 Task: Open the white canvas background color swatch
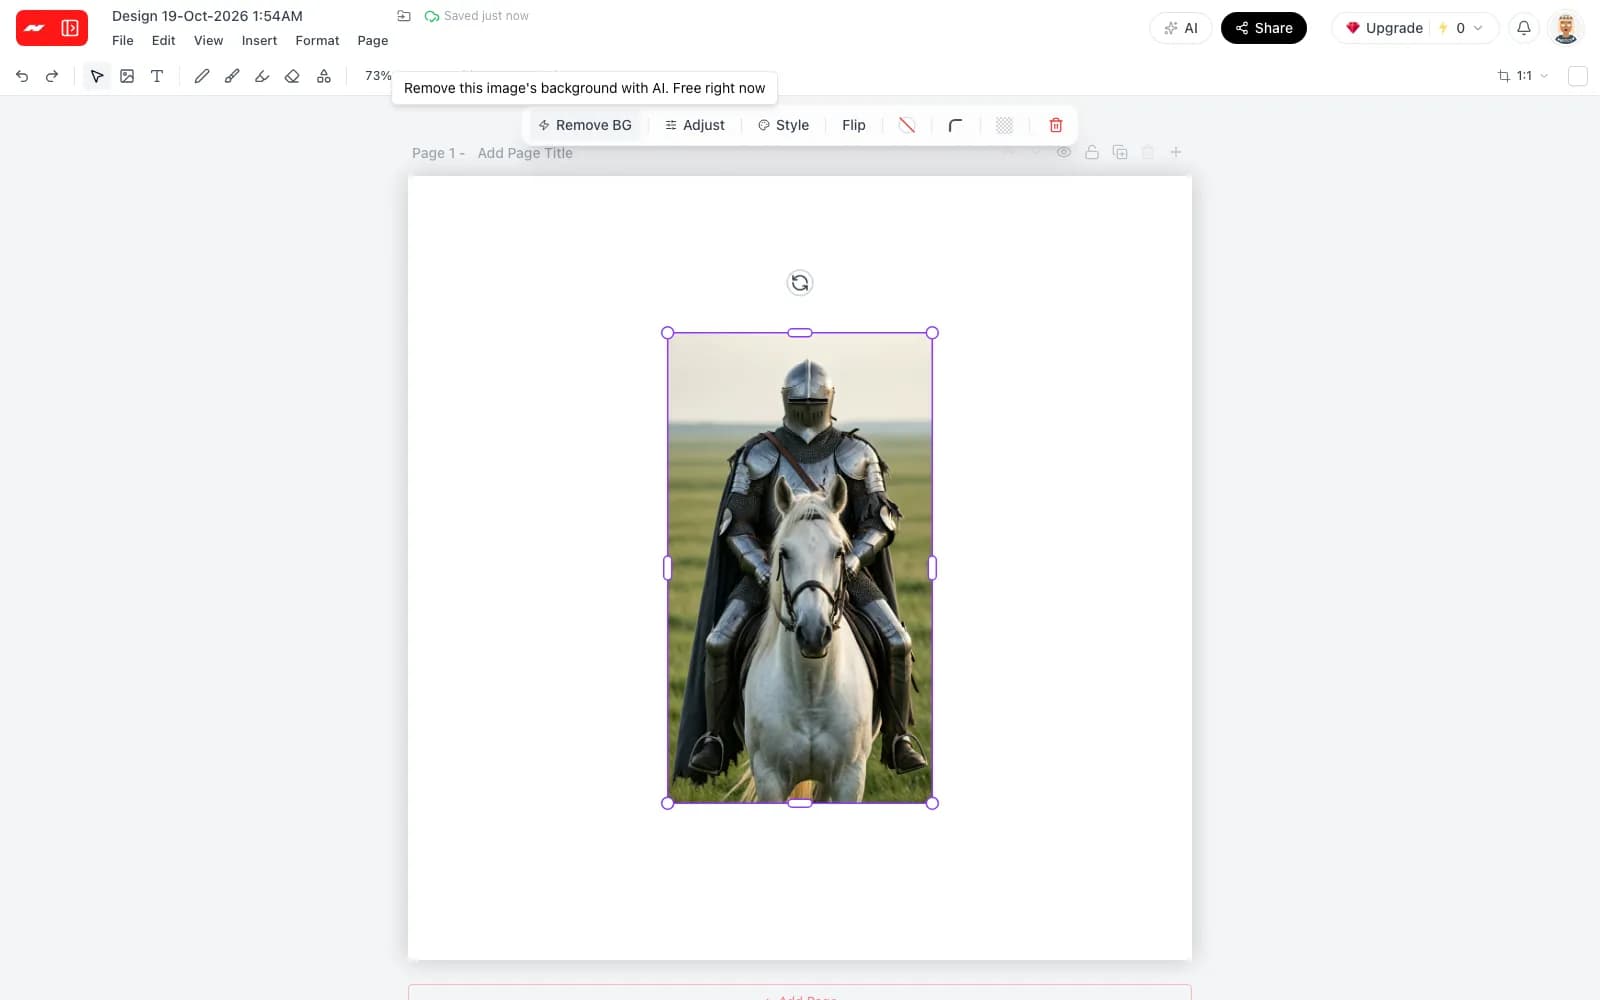(1578, 76)
